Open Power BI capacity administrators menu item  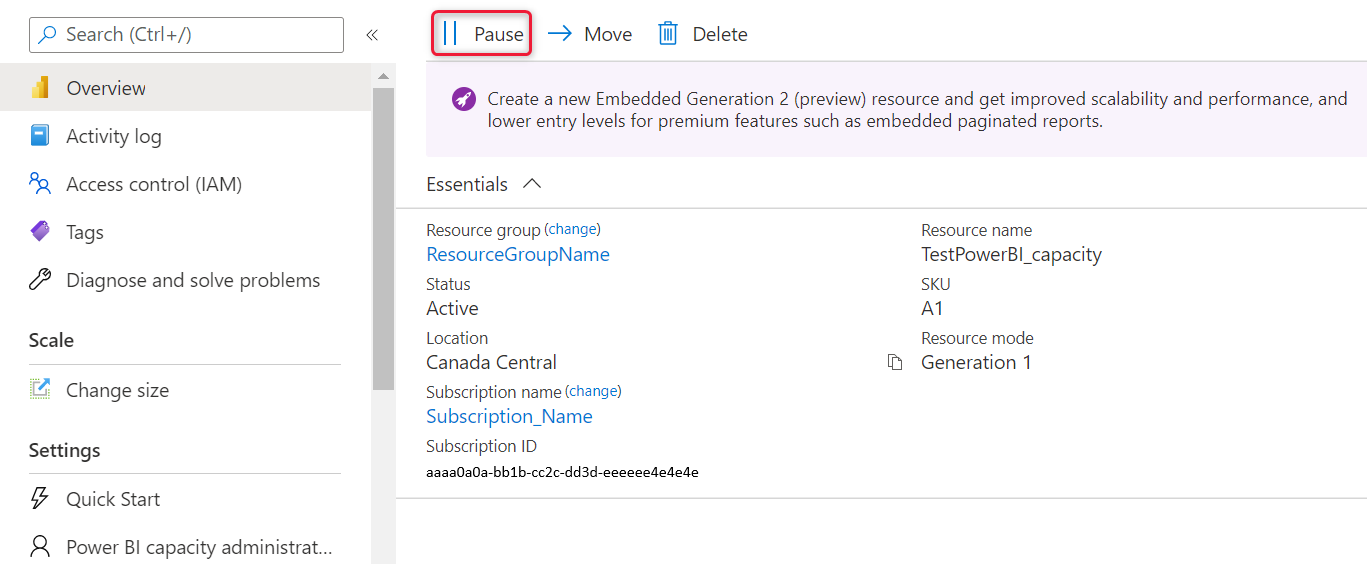pos(198,547)
